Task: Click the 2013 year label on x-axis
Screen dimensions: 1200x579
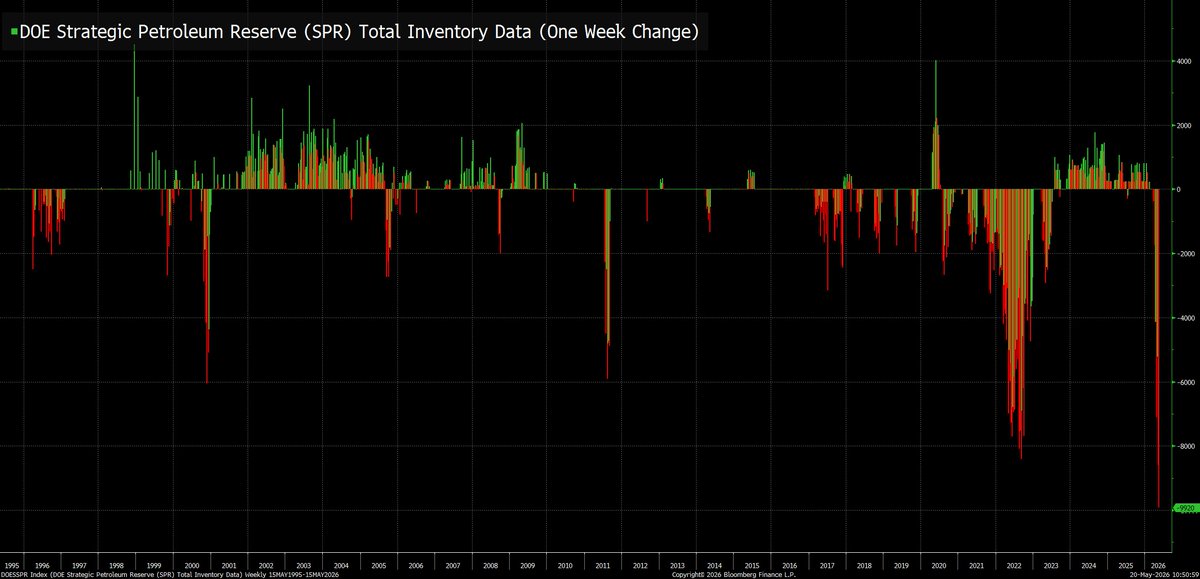Action: click(676, 565)
